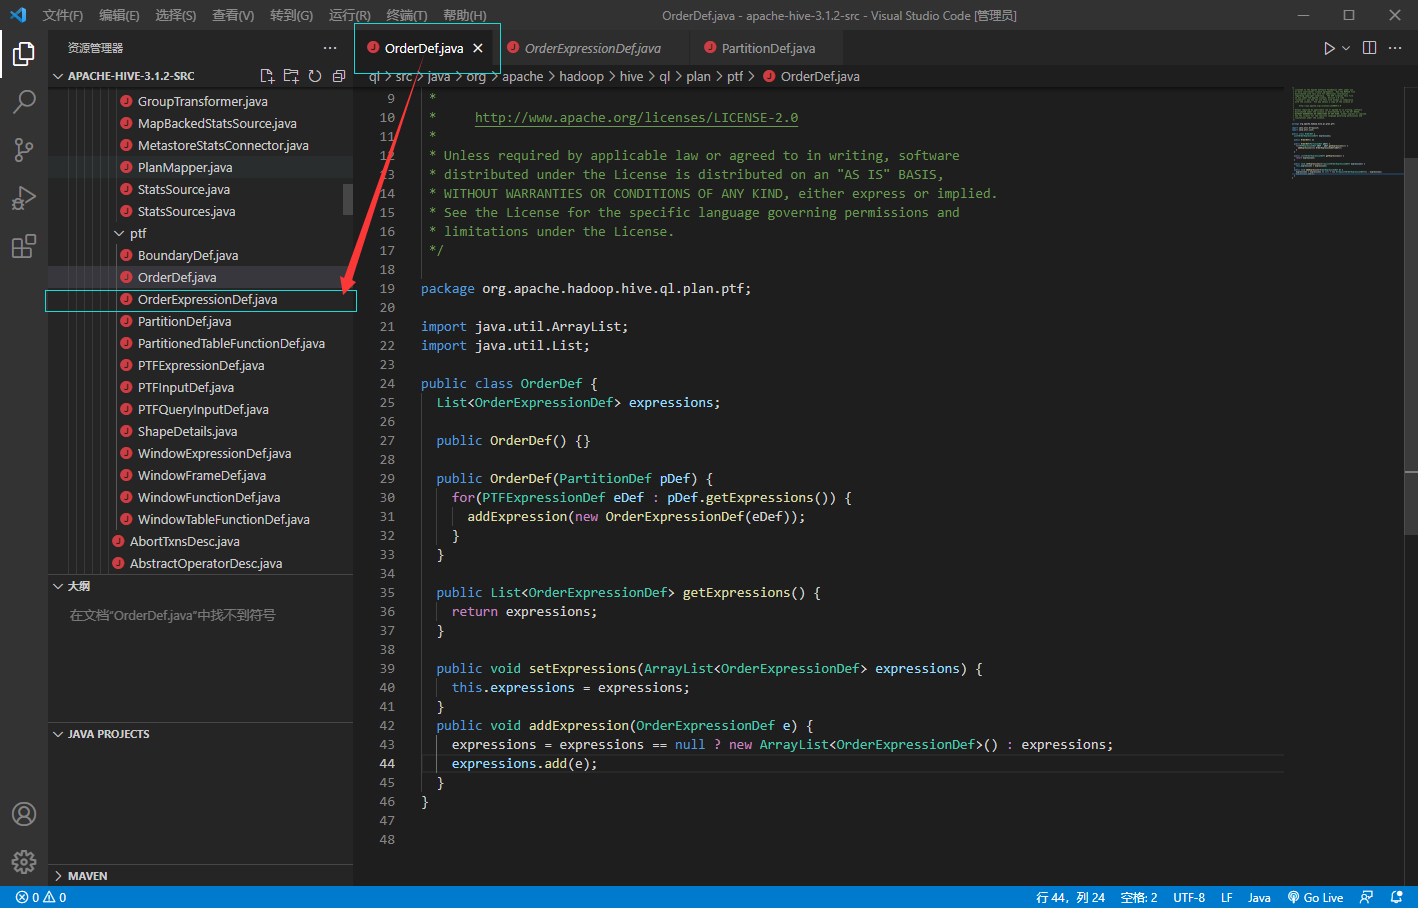The width and height of the screenshot is (1418, 908).
Task: Click the 'ptf' breadcrumb segment
Action: coord(735,76)
